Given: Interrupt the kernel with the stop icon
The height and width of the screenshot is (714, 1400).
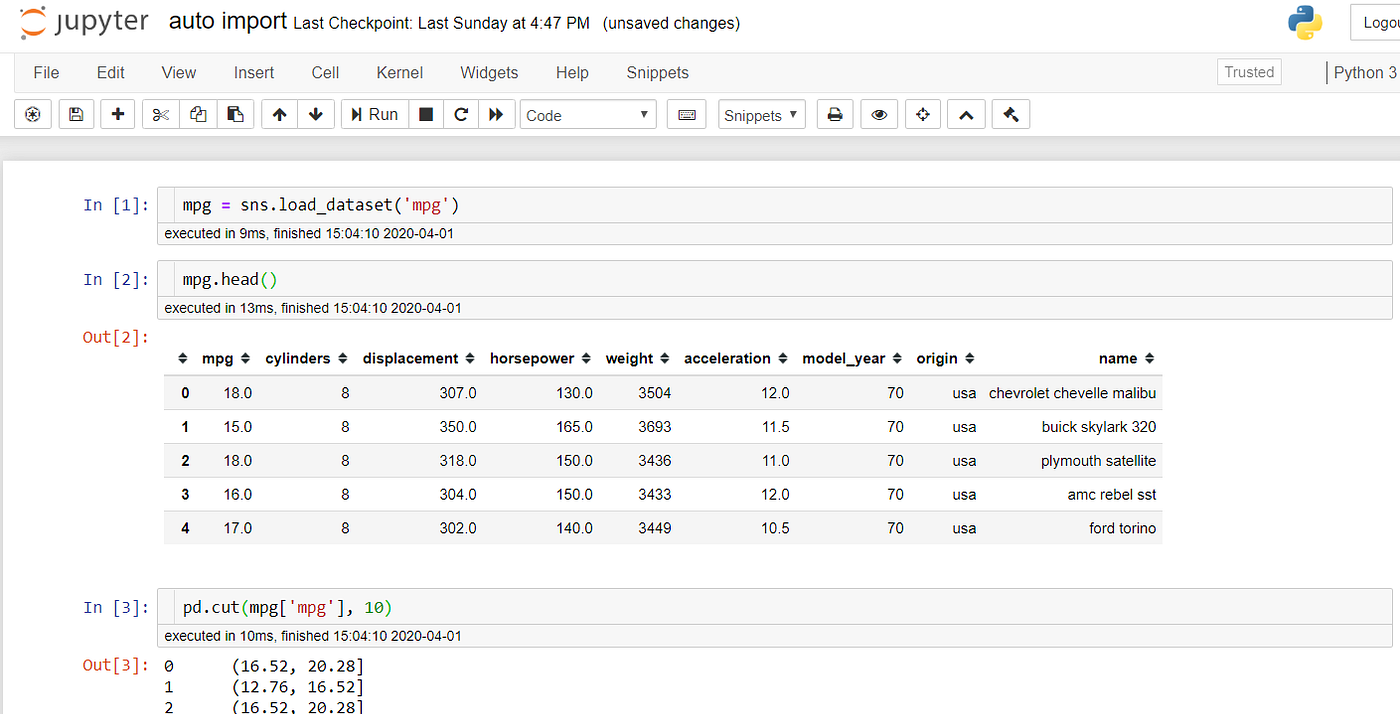Looking at the screenshot, I should [425, 114].
